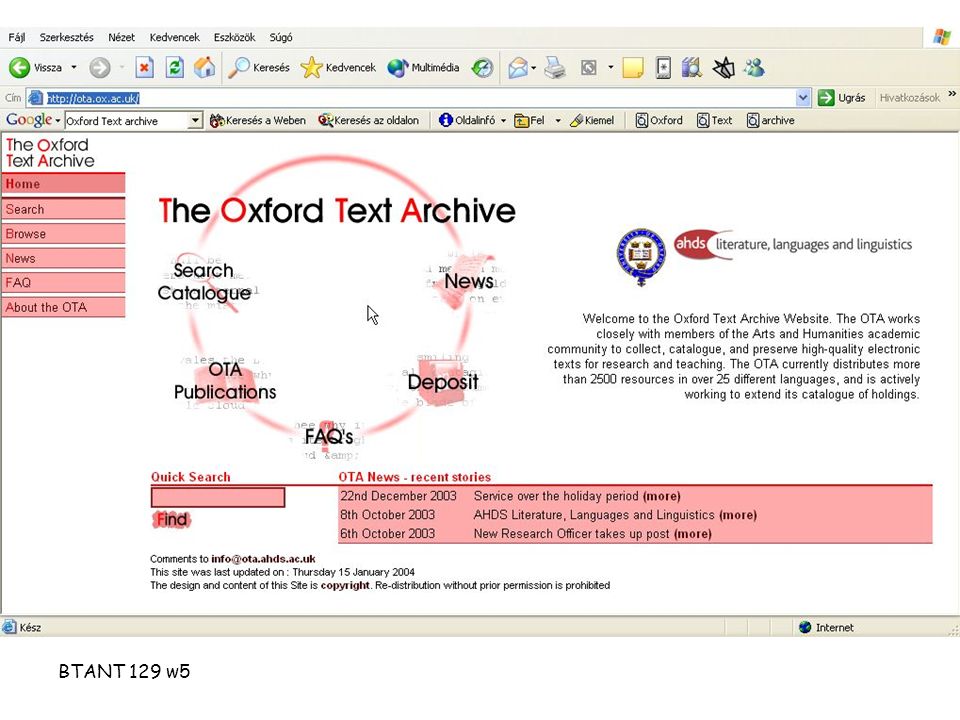This screenshot has height=720, width=960.
Task: Click the Forward arrow button
Action: (x=100, y=67)
